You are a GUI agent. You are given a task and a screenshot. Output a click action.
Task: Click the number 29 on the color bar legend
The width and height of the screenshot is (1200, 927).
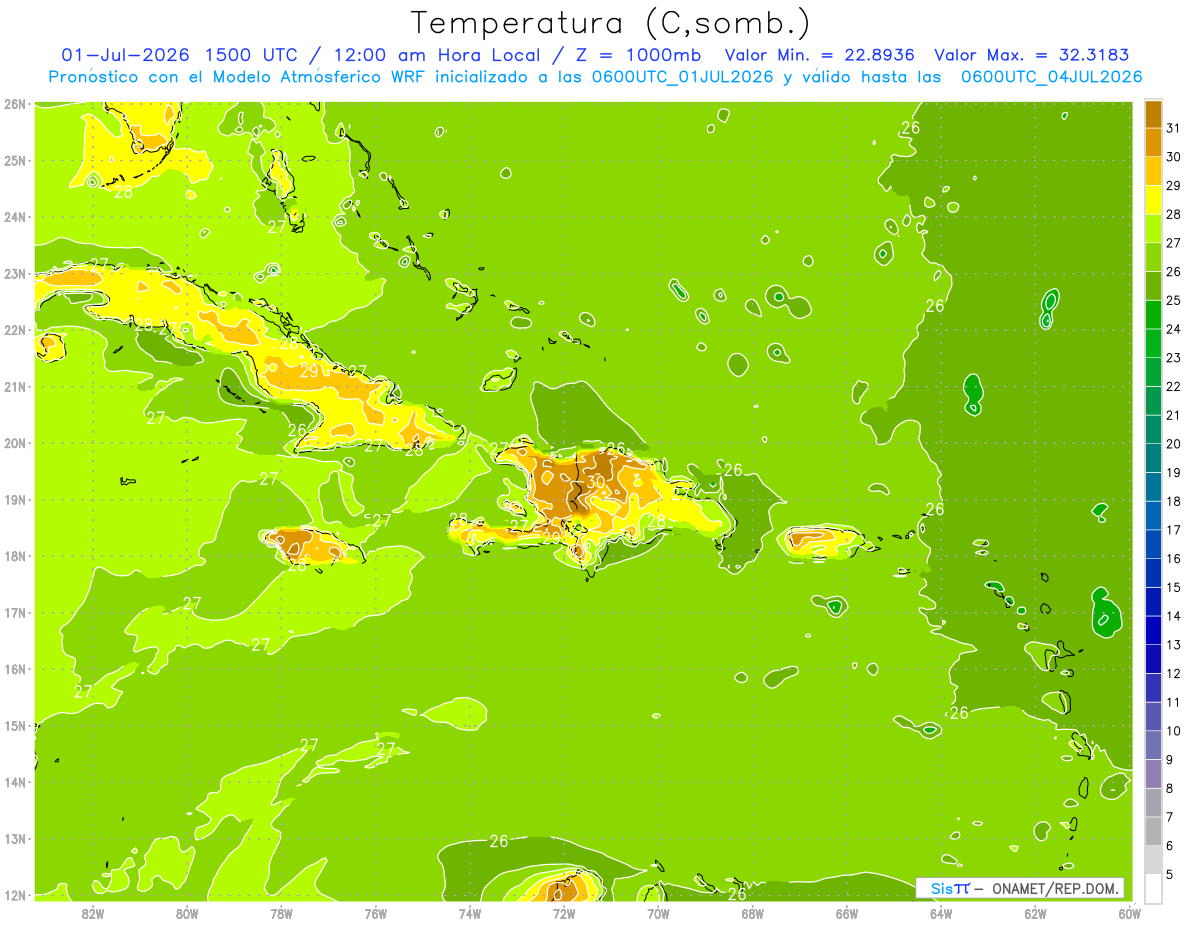tap(1173, 186)
